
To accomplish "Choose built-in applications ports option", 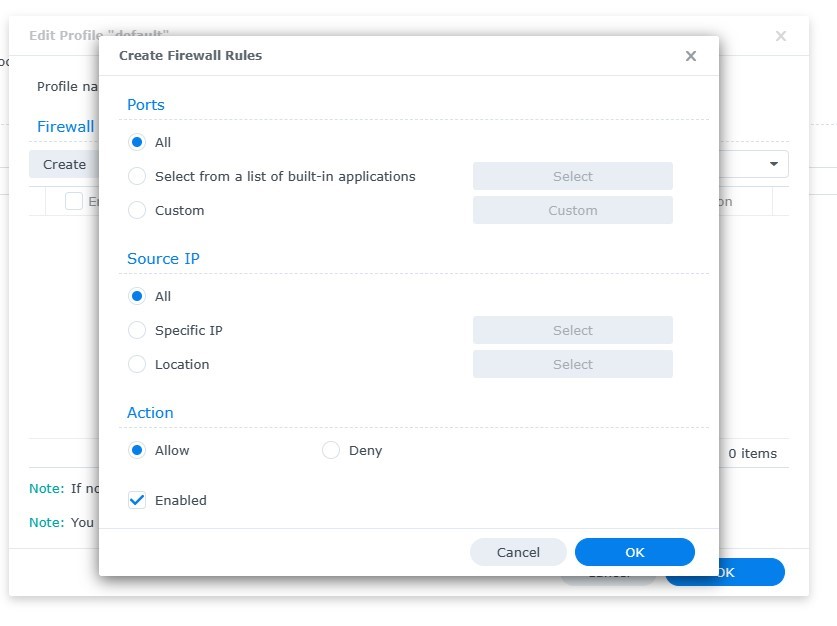I will tap(137, 176).
